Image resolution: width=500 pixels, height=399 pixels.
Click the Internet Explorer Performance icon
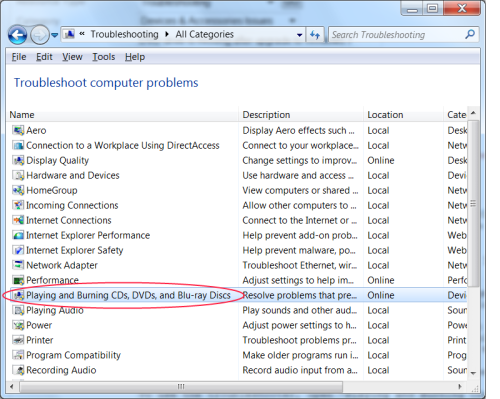coord(18,235)
